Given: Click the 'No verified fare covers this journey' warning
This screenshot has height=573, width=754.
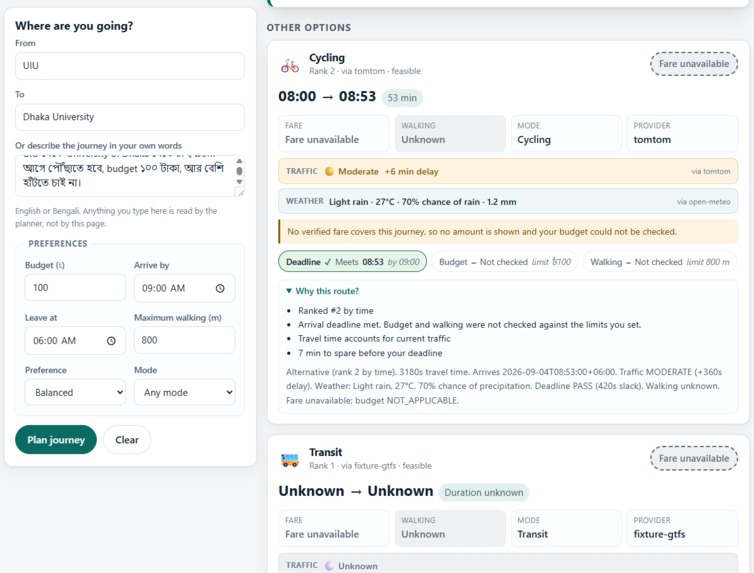Looking at the screenshot, I should click(x=508, y=232).
